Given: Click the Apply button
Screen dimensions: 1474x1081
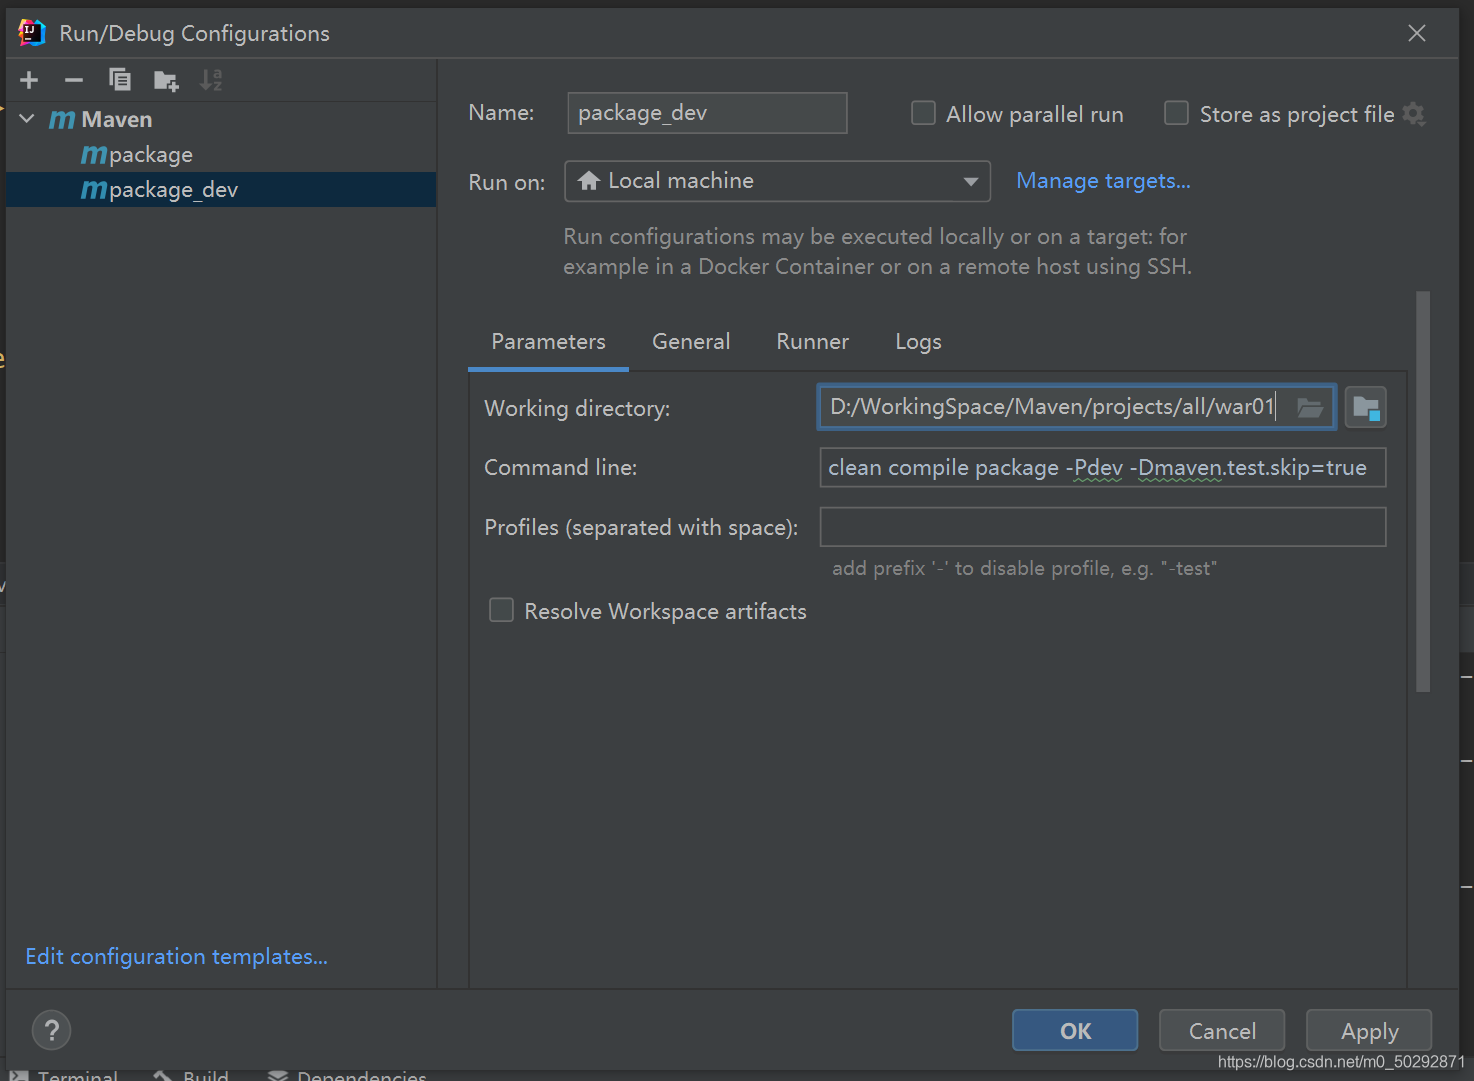Looking at the screenshot, I should point(1369,1030).
